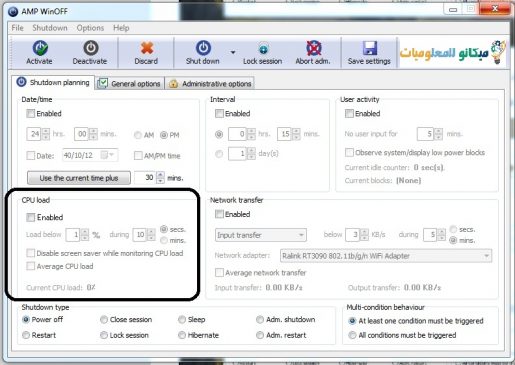This screenshot has width=515, height=365.
Task: Switch to the General options tab
Action: coord(130,83)
